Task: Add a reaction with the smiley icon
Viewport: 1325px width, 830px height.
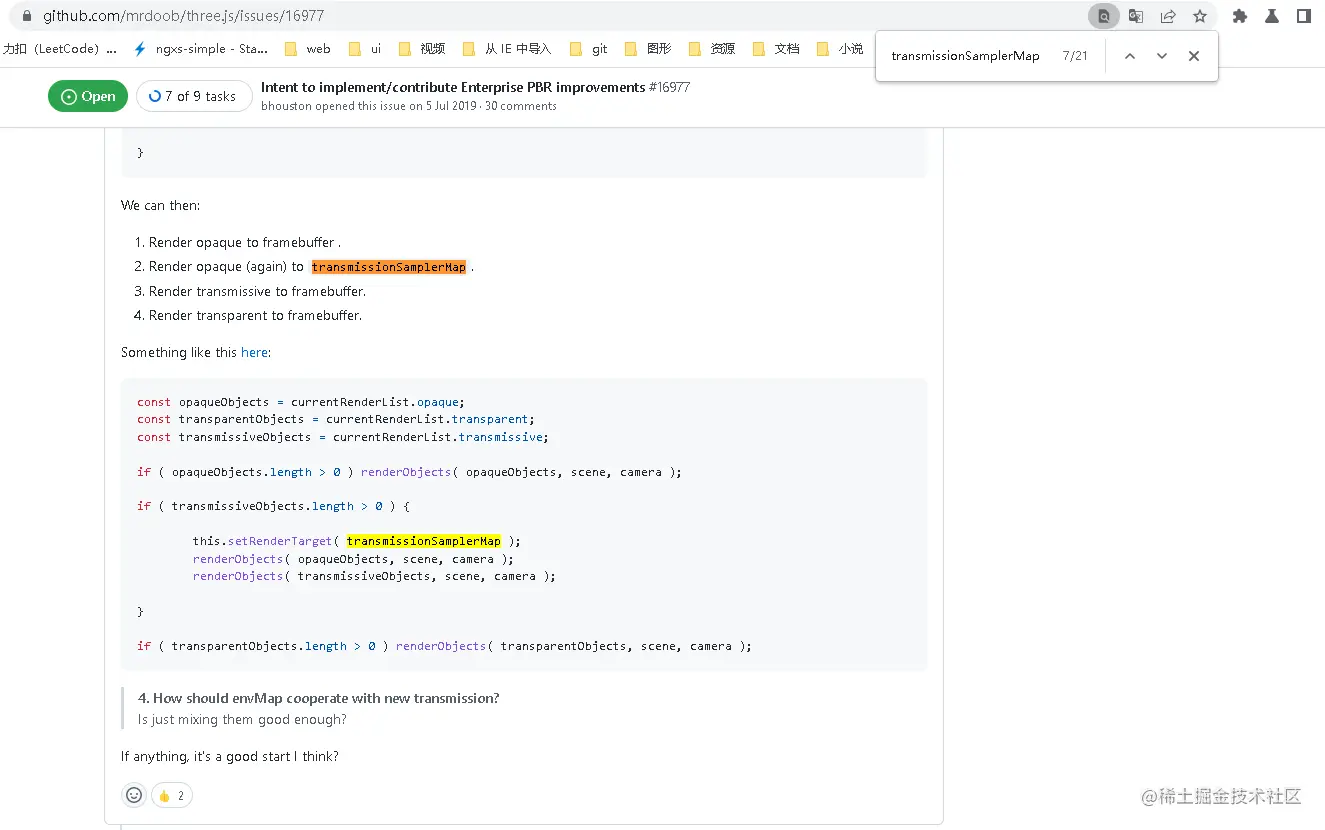Action: pyautogui.click(x=134, y=795)
